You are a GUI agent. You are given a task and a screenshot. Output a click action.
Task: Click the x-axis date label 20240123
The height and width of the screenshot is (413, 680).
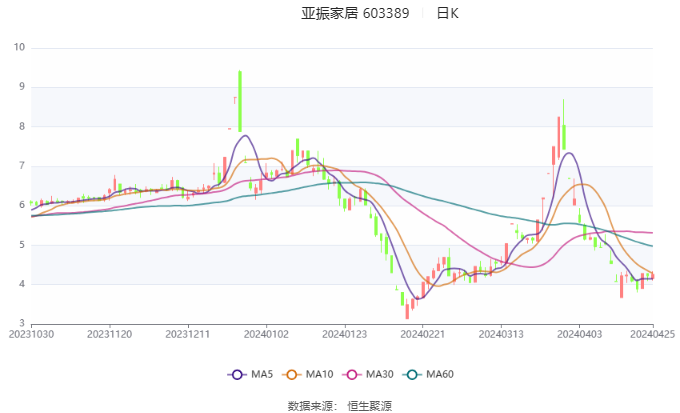[344, 334]
